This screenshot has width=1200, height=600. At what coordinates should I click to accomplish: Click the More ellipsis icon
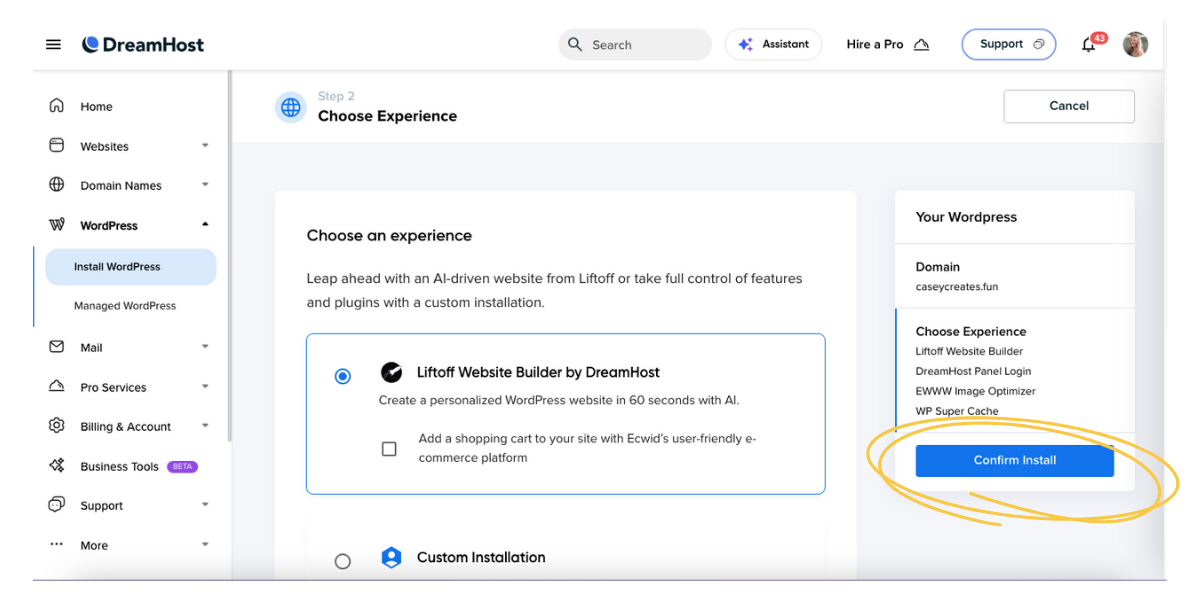click(x=57, y=545)
